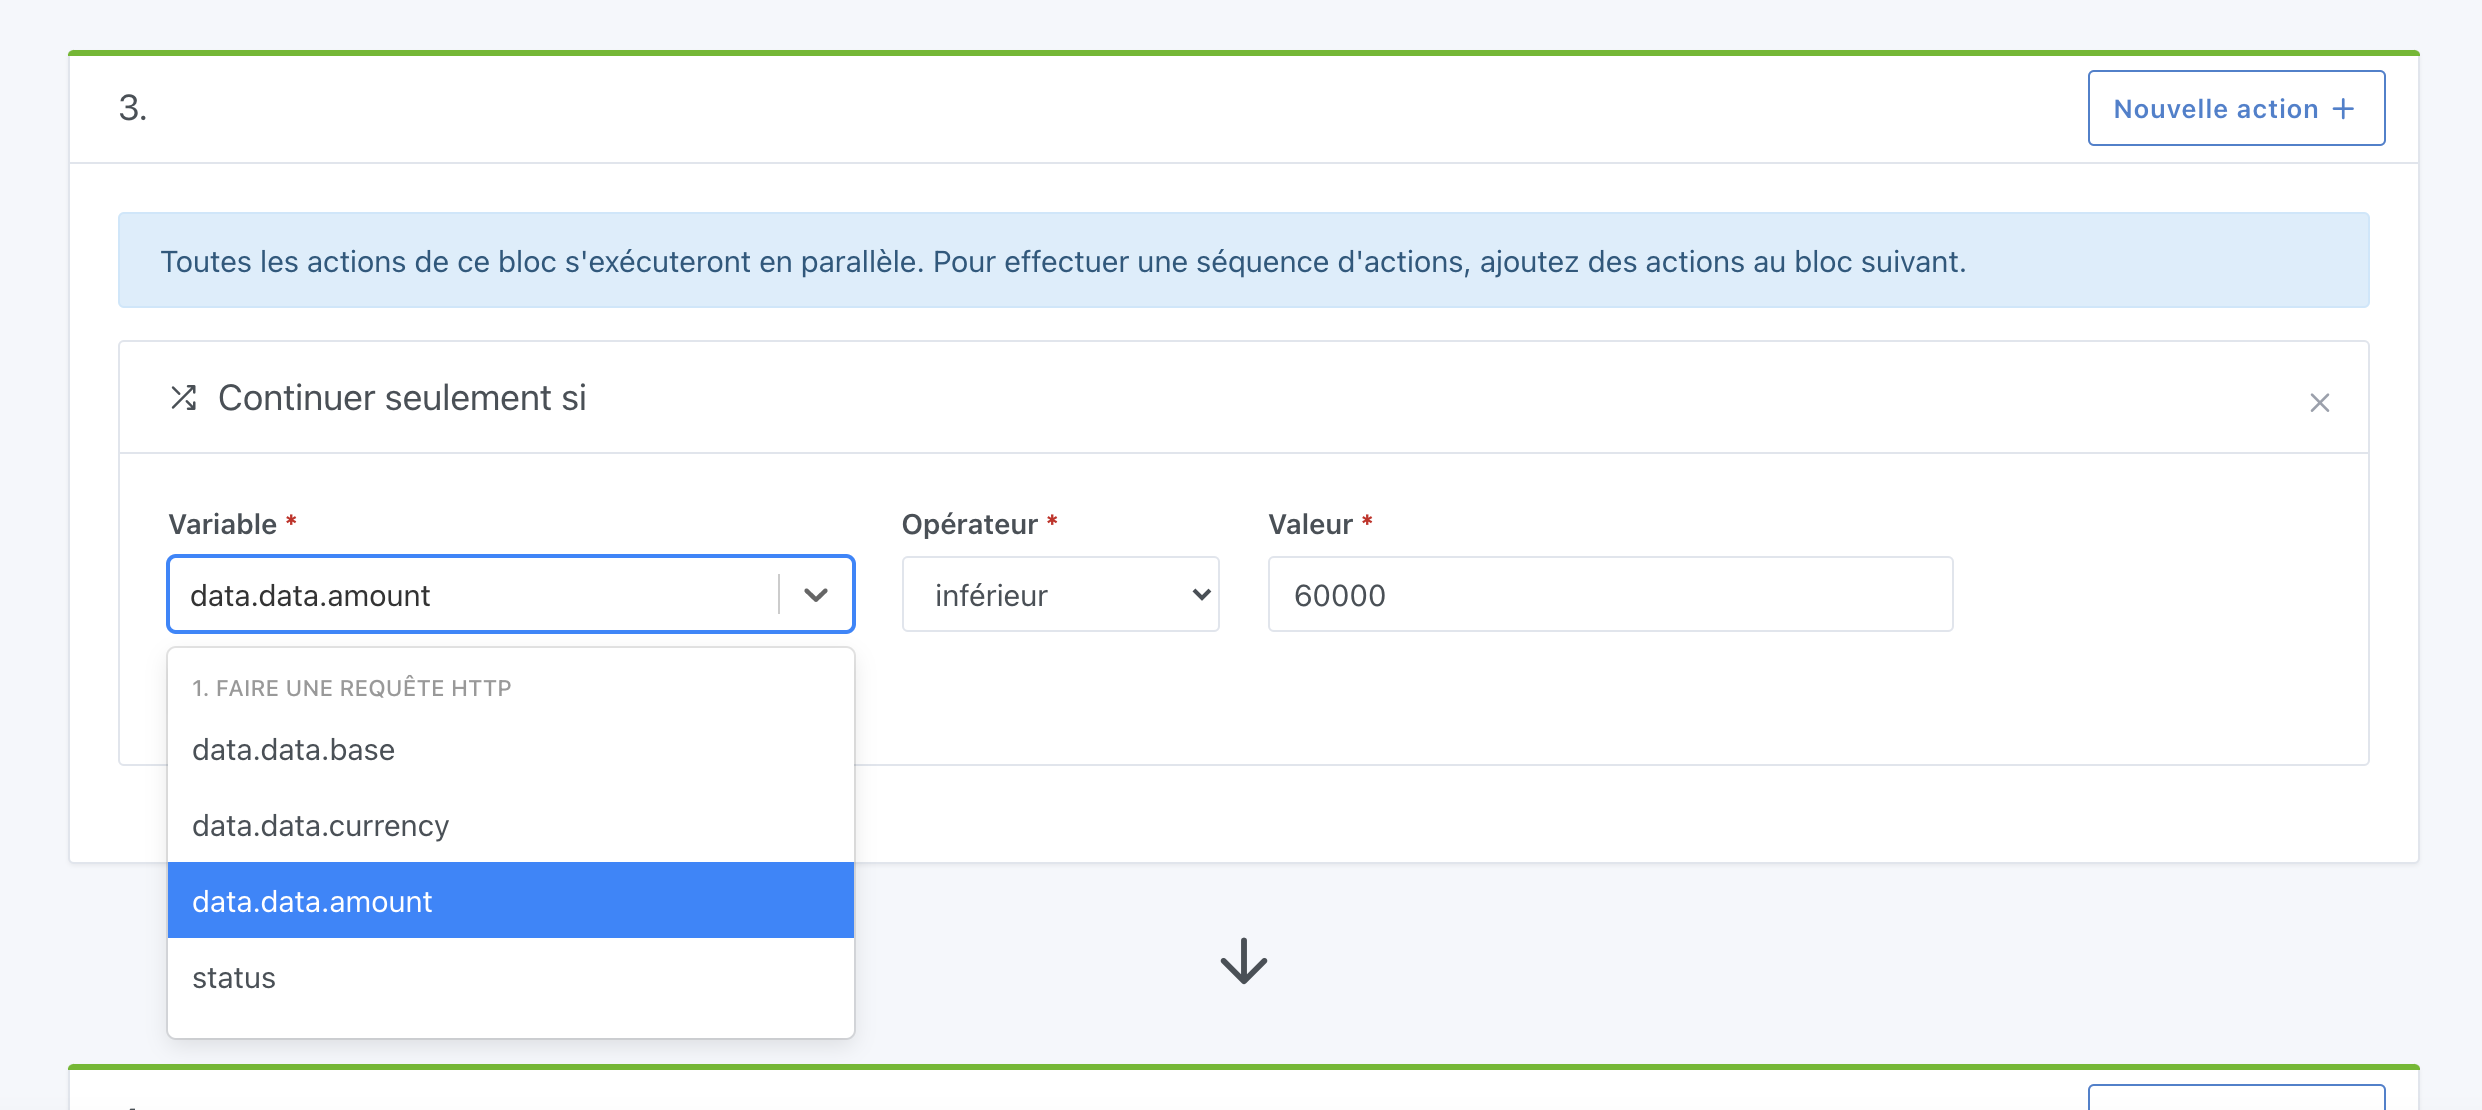Viewport: 2482px width, 1110px height.
Task: Click the partially visible button at bottom right
Action: [x=2235, y=1100]
